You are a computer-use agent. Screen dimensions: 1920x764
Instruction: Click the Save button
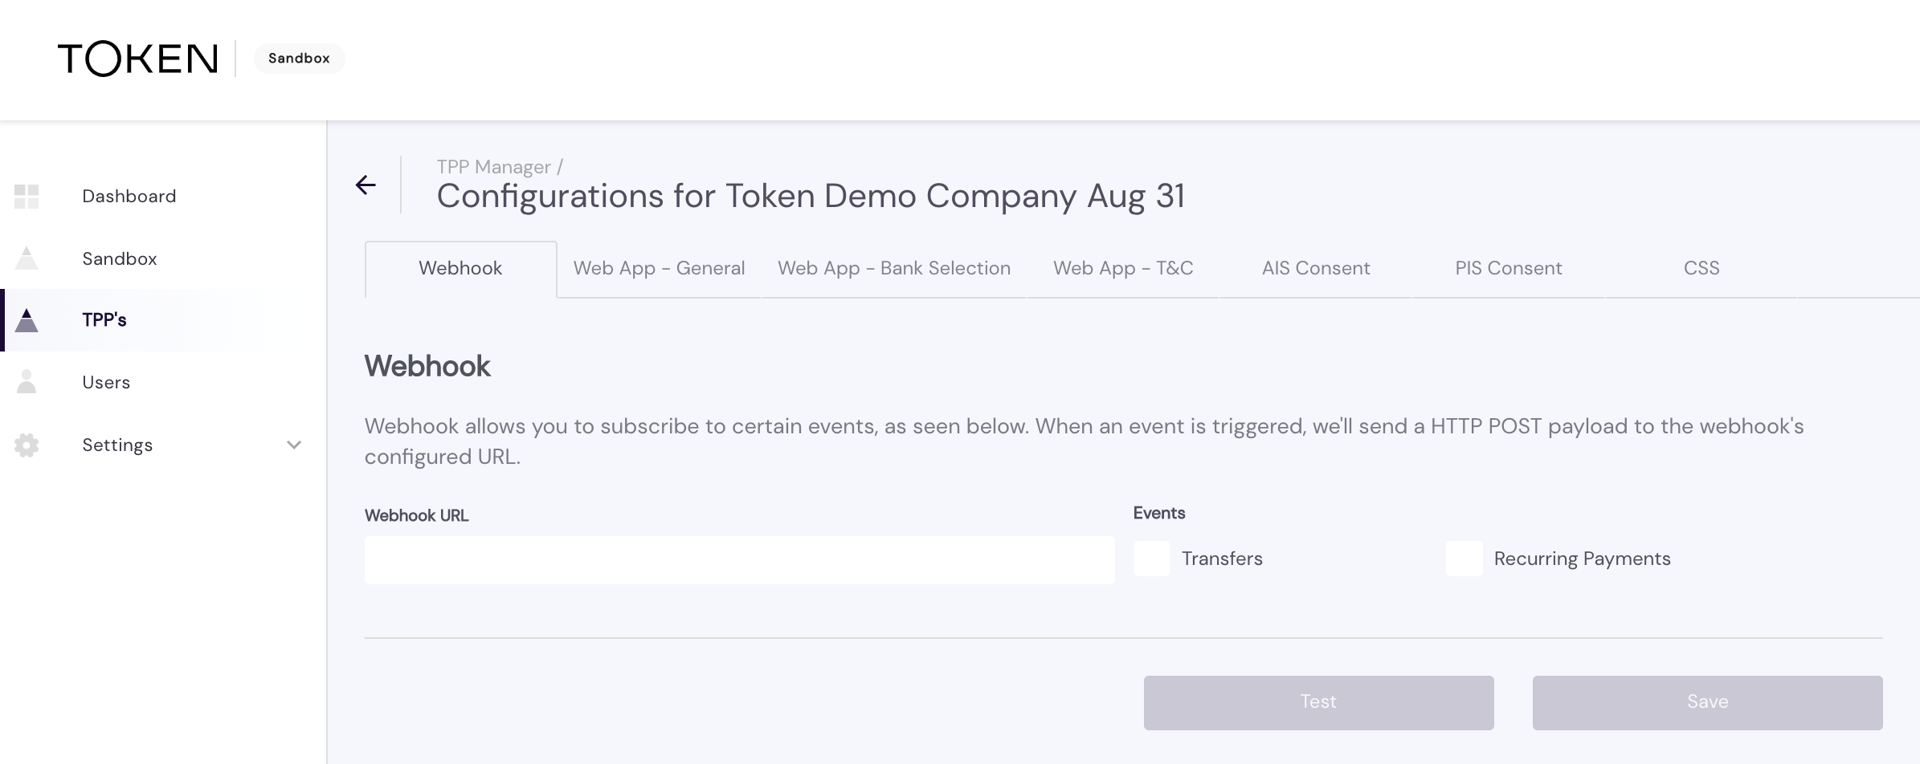click(1707, 702)
